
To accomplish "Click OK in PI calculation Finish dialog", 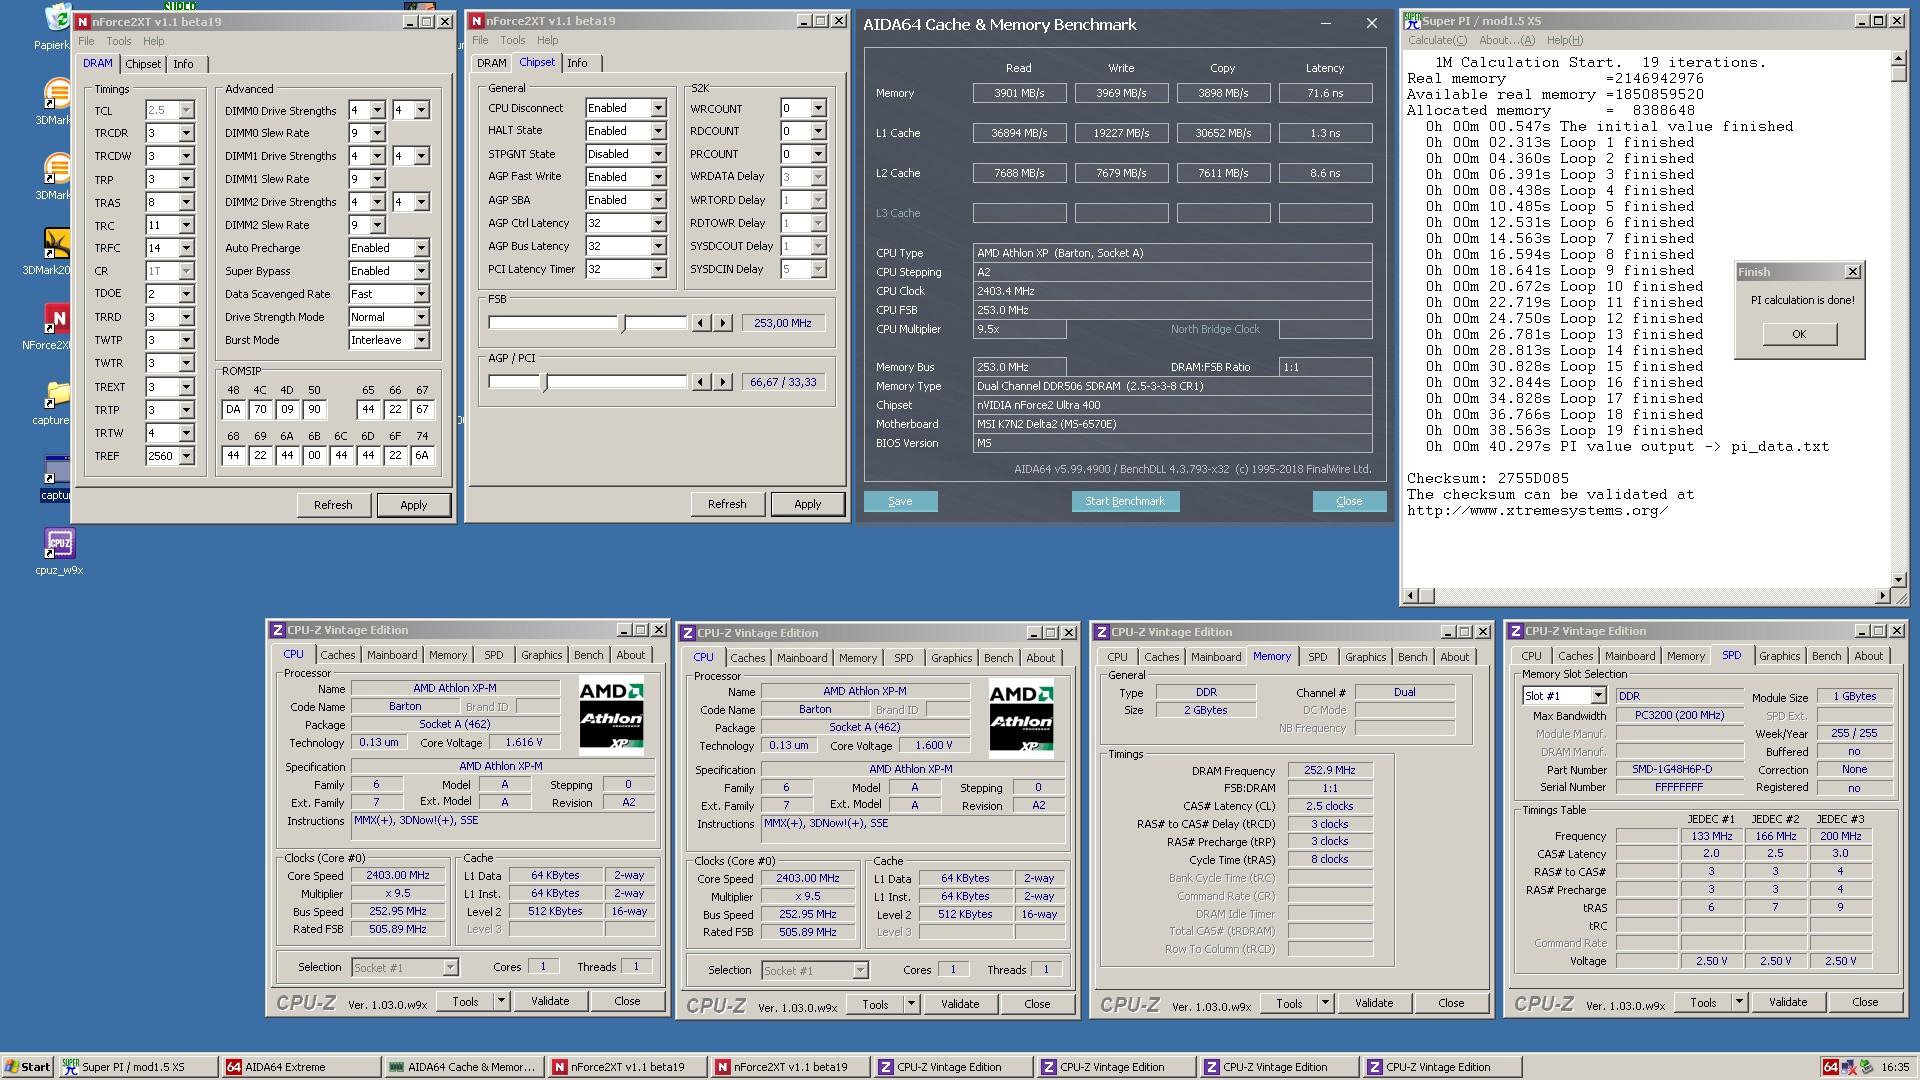I will coord(1799,334).
